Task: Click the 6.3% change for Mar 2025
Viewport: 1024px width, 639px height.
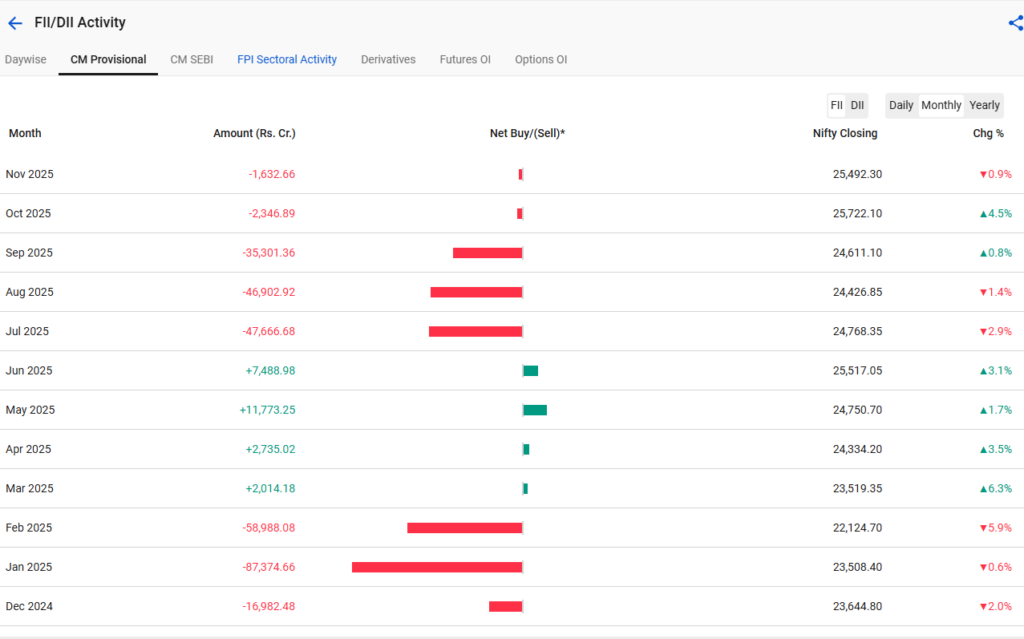Action: click(996, 488)
